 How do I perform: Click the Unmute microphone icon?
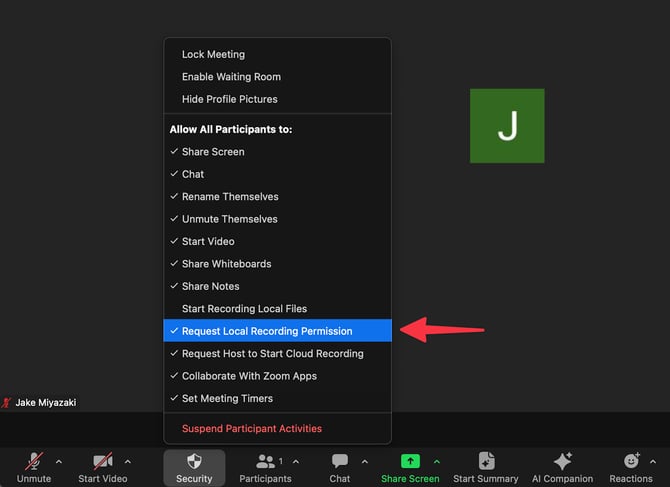click(34, 461)
